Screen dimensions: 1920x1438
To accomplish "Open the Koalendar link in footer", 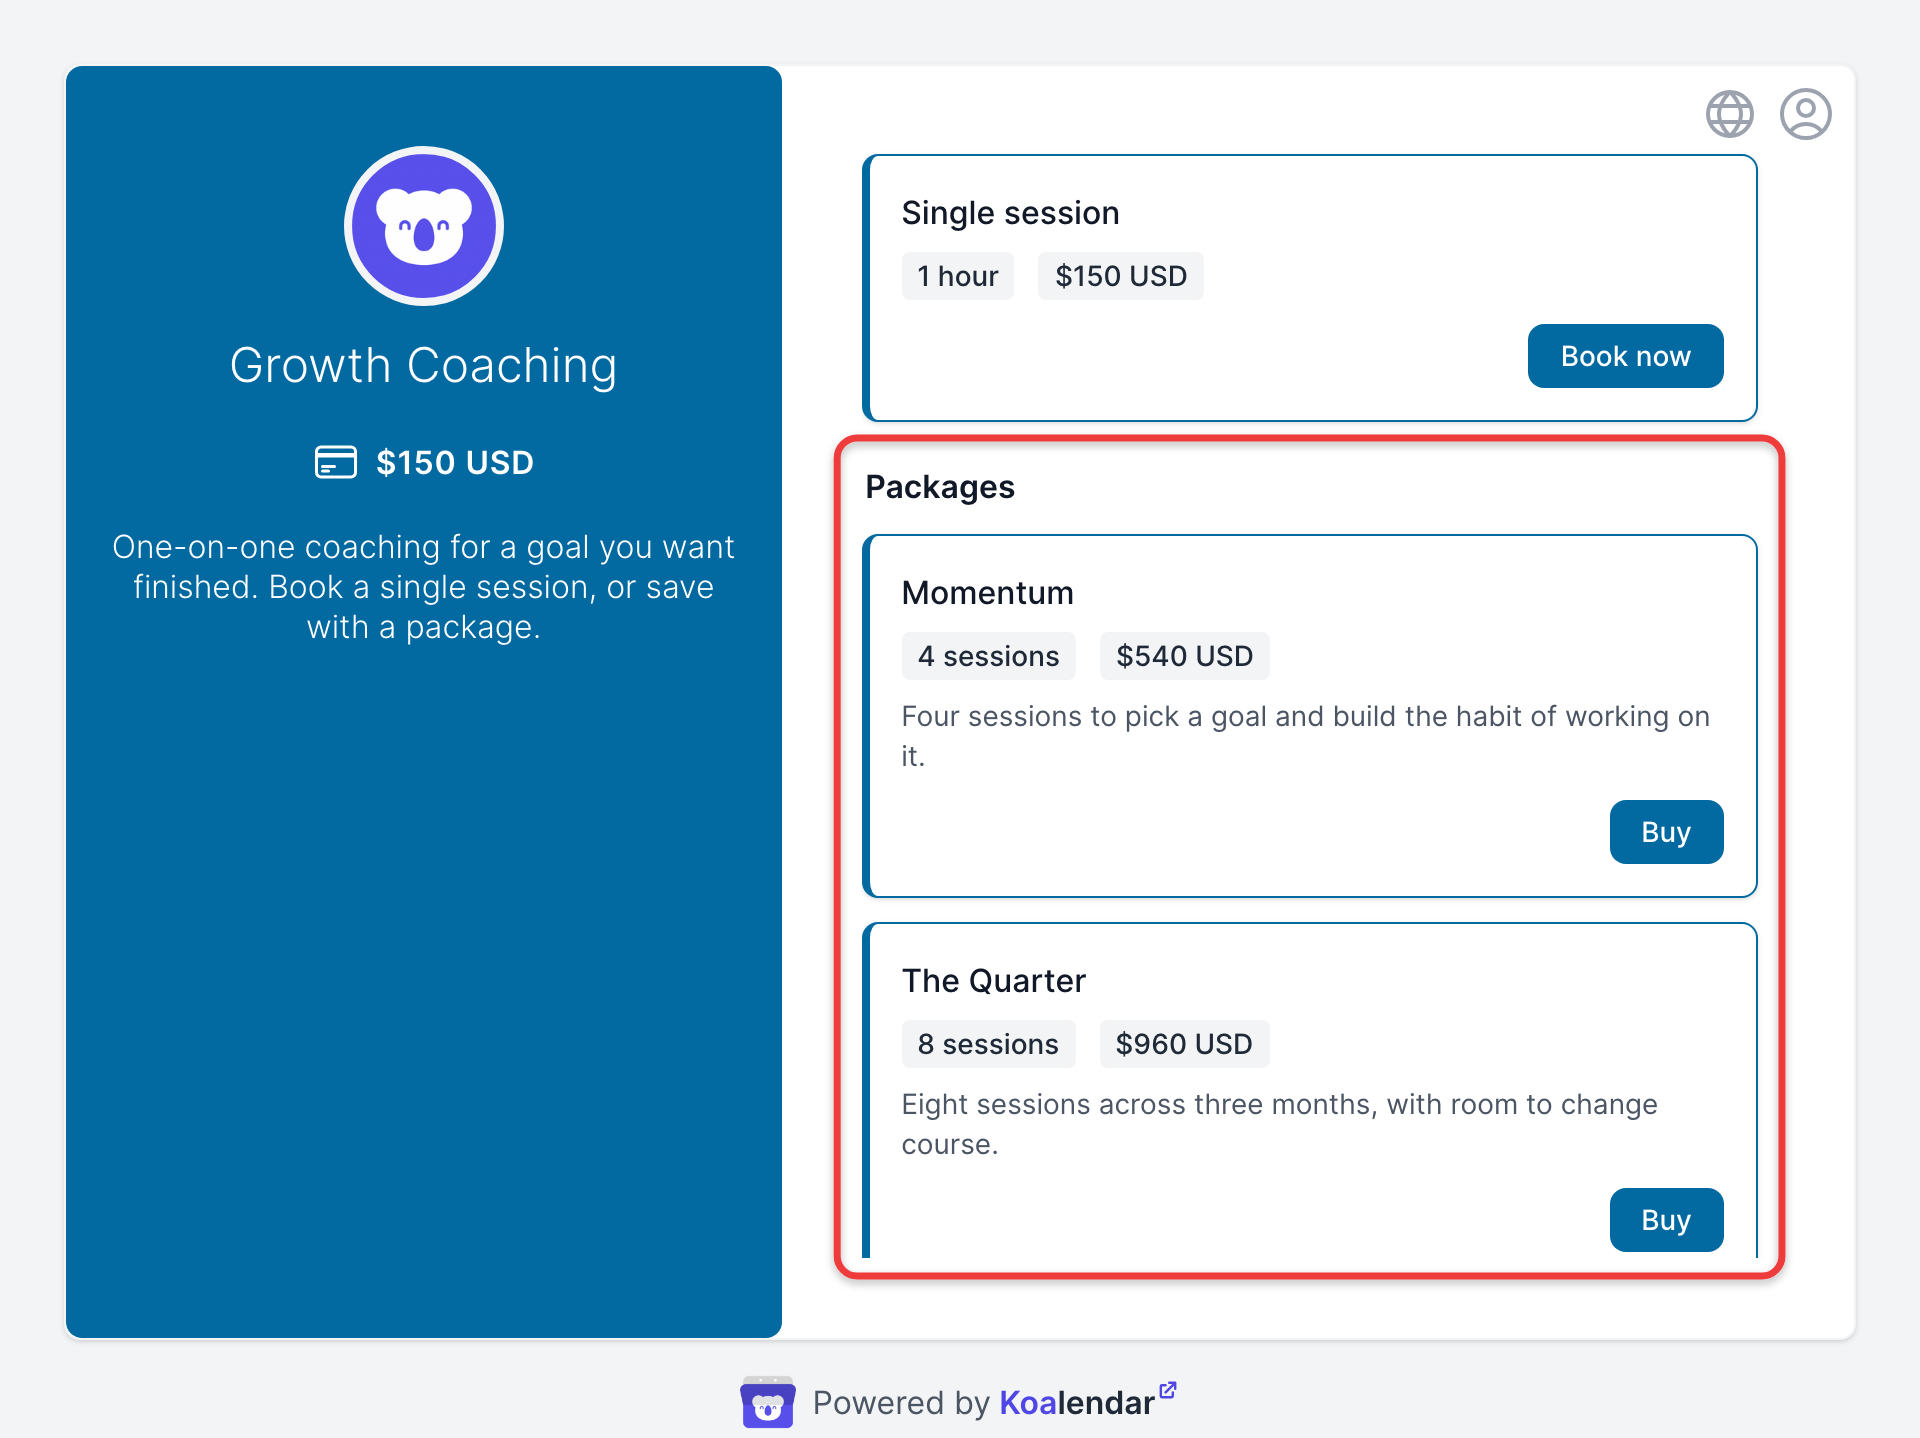I will (1077, 1403).
